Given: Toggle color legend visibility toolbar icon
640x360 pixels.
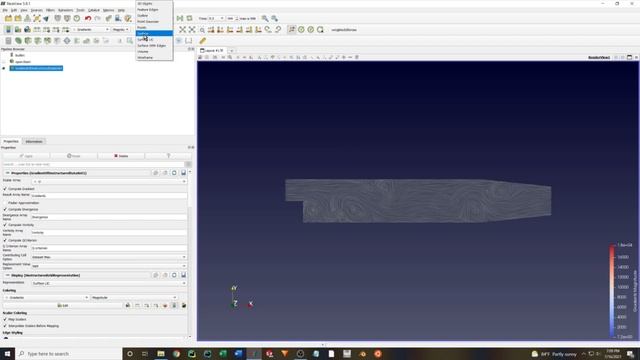Looking at the screenshot, I should pos(8,29).
